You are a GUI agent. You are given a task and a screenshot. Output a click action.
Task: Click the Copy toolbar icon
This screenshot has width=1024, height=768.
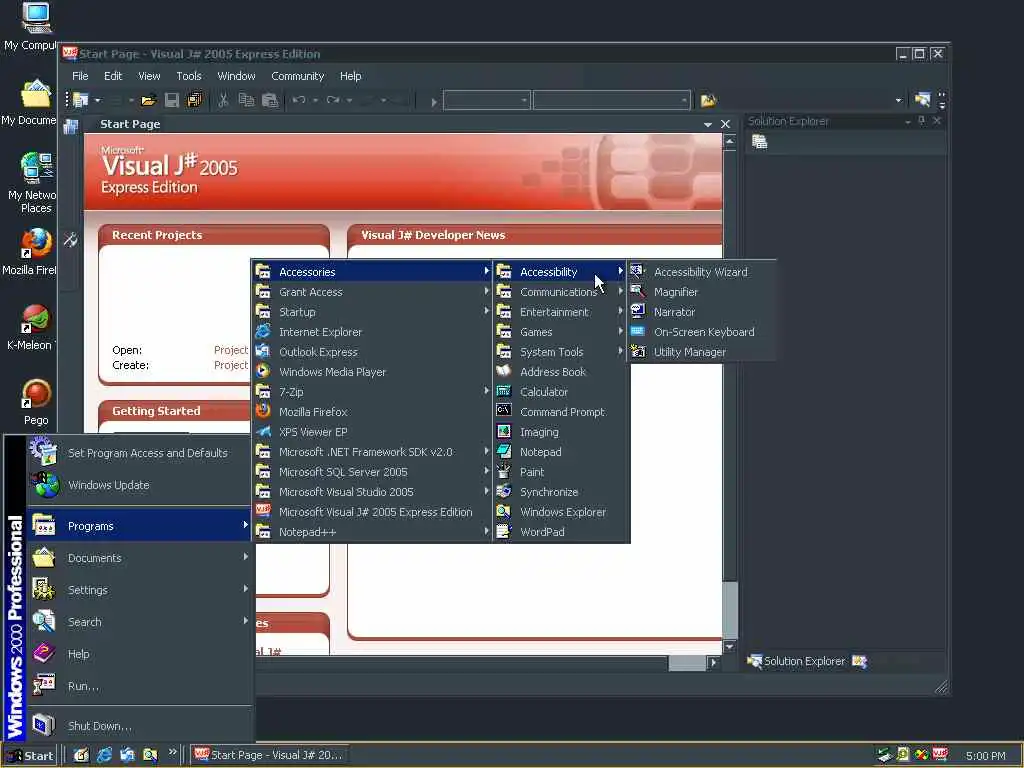(246, 100)
